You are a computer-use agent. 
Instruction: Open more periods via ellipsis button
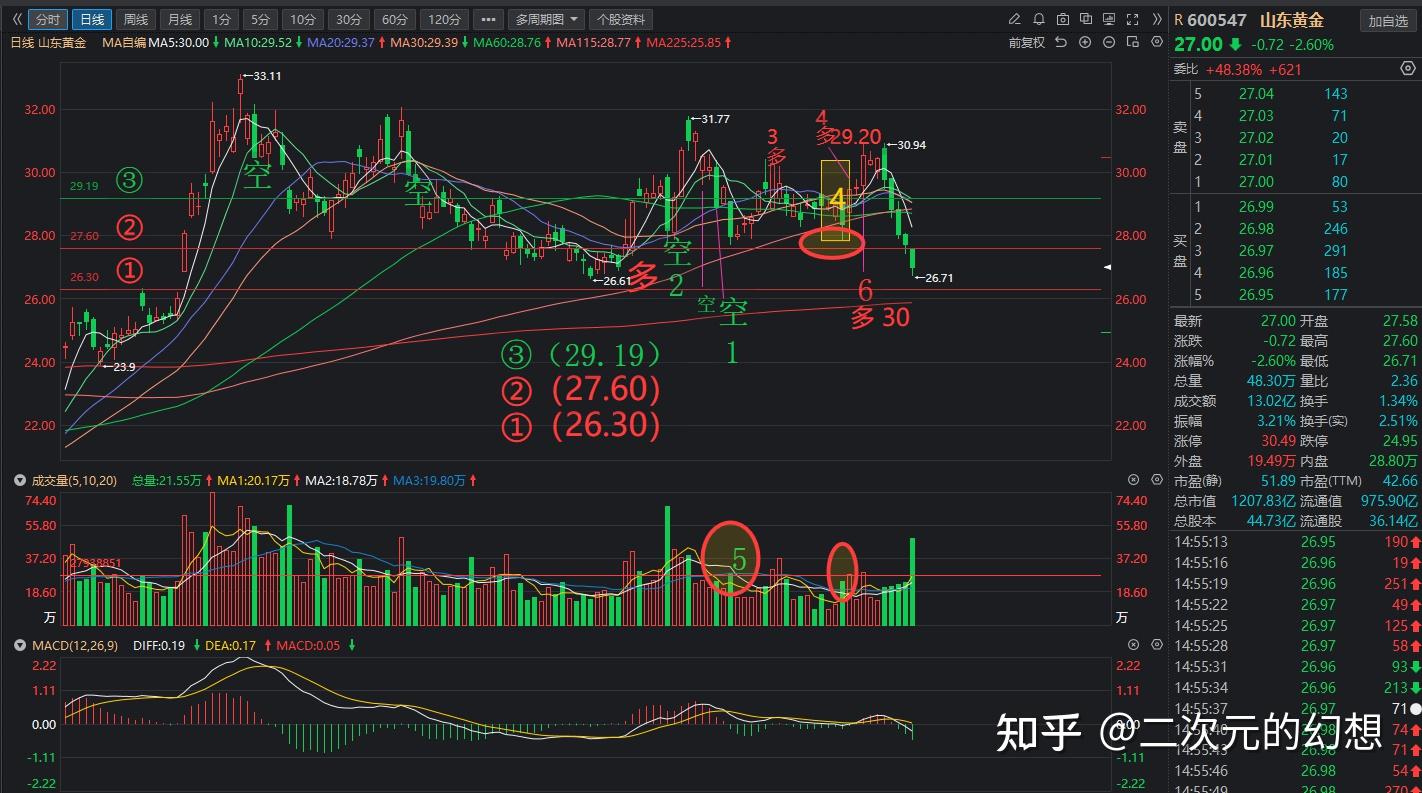coord(488,19)
